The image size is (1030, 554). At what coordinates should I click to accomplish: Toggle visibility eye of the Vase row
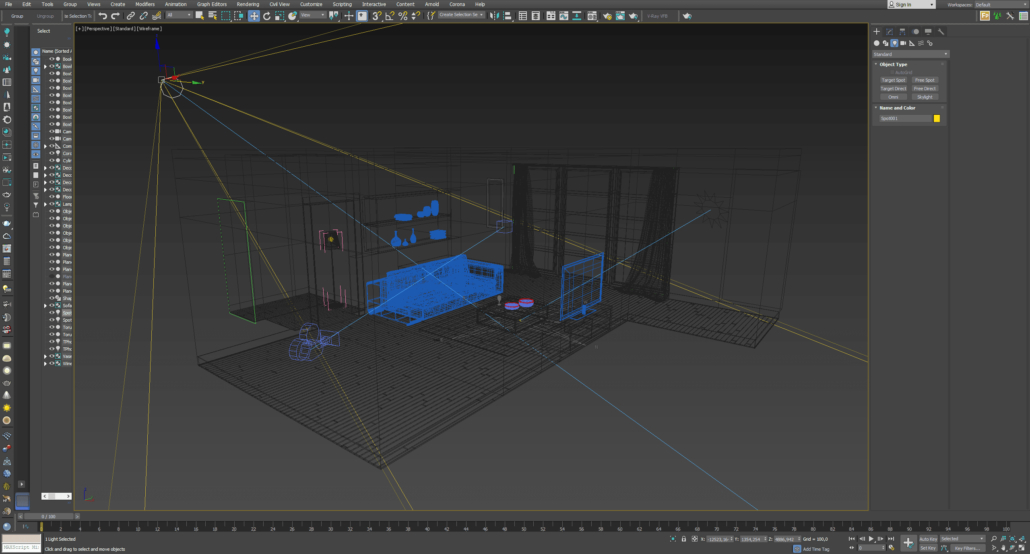(x=52, y=356)
